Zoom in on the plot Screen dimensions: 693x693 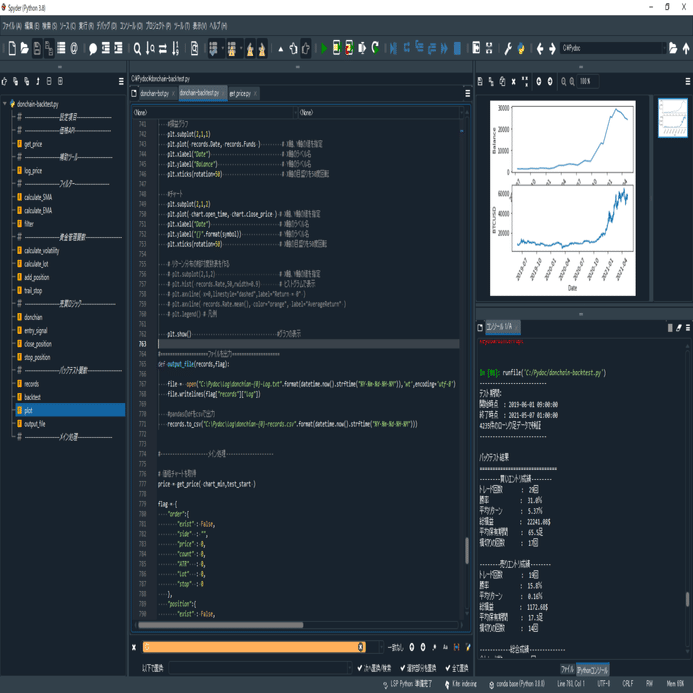tap(572, 81)
